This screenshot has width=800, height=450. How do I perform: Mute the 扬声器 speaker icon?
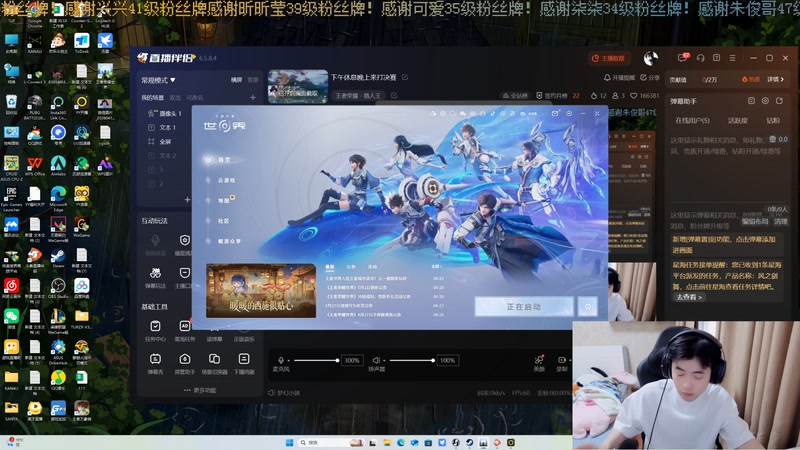coord(376,360)
